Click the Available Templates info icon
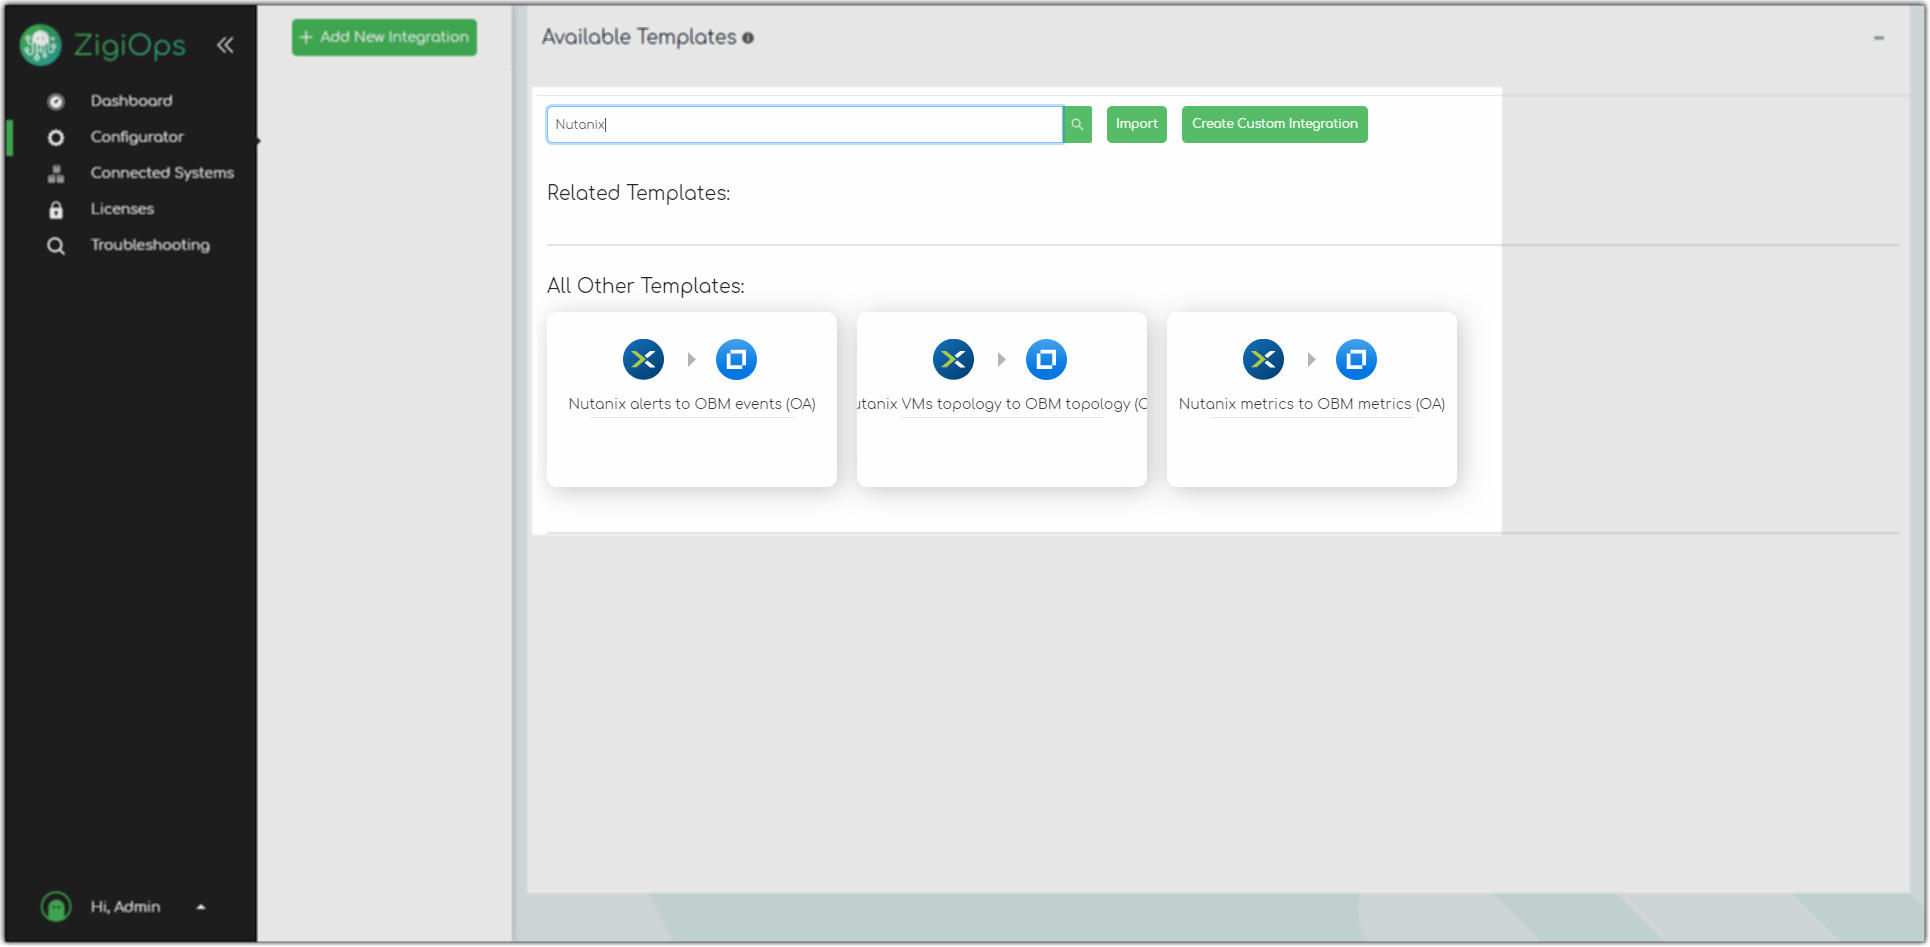Viewport: 1930px width, 947px height. [748, 38]
